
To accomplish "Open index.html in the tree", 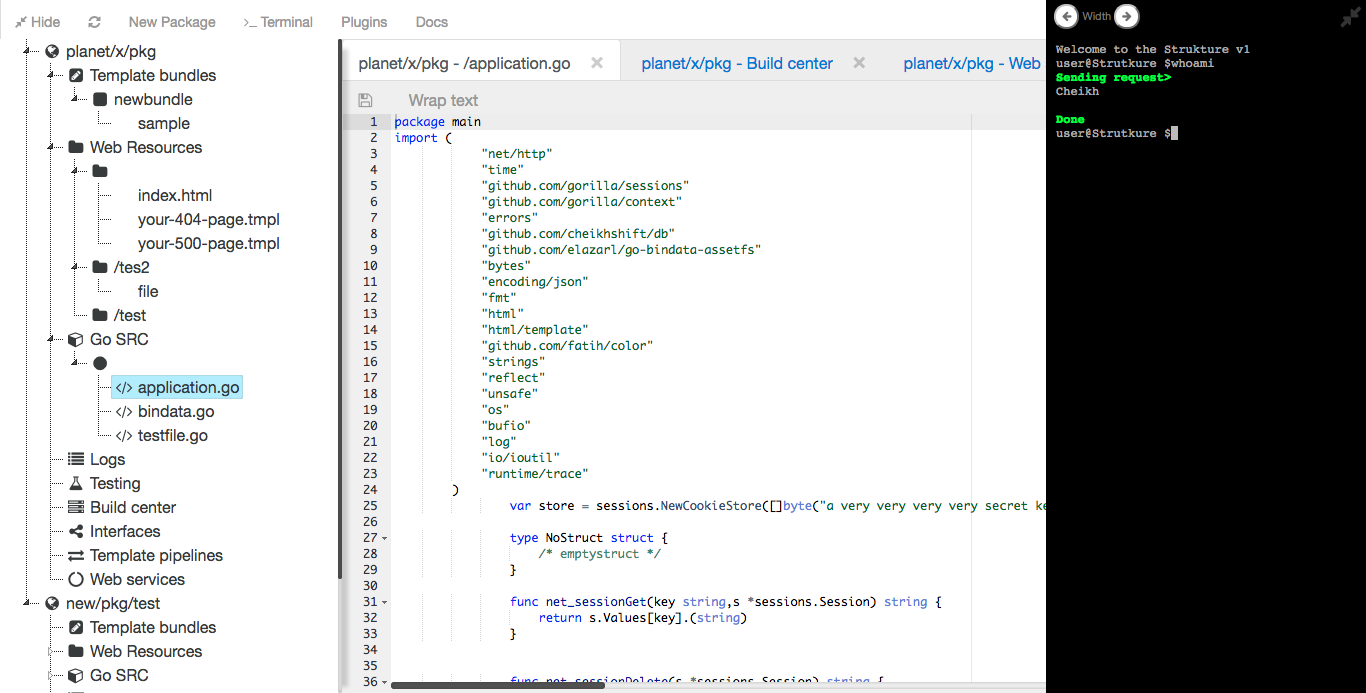I will pyautogui.click(x=175, y=196).
